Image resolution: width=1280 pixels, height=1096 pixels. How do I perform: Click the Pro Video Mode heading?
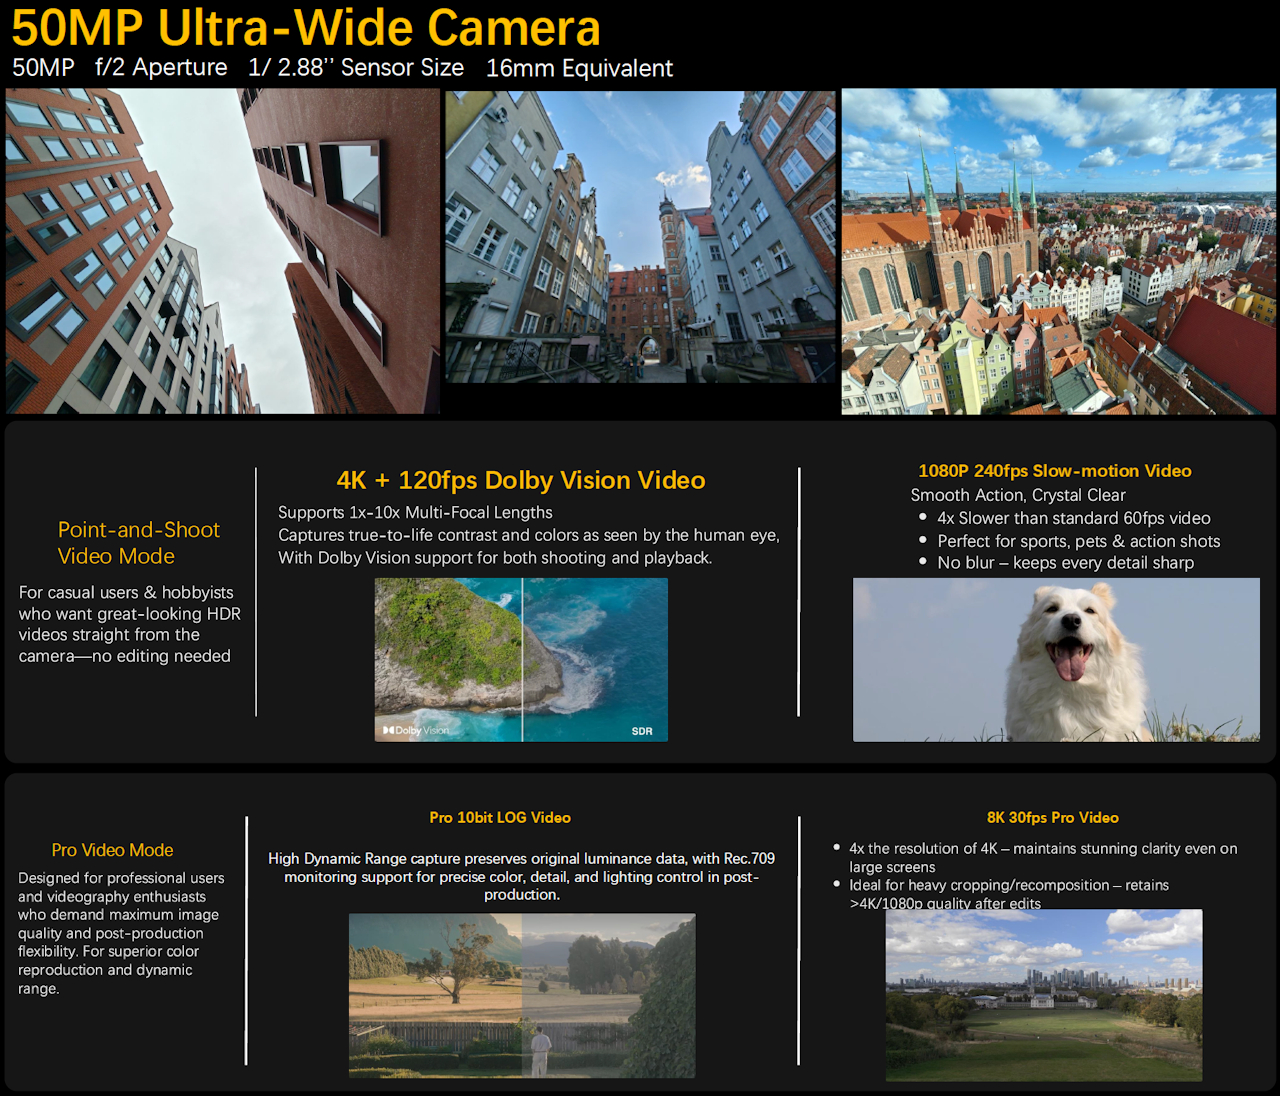pyautogui.click(x=112, y=850)
